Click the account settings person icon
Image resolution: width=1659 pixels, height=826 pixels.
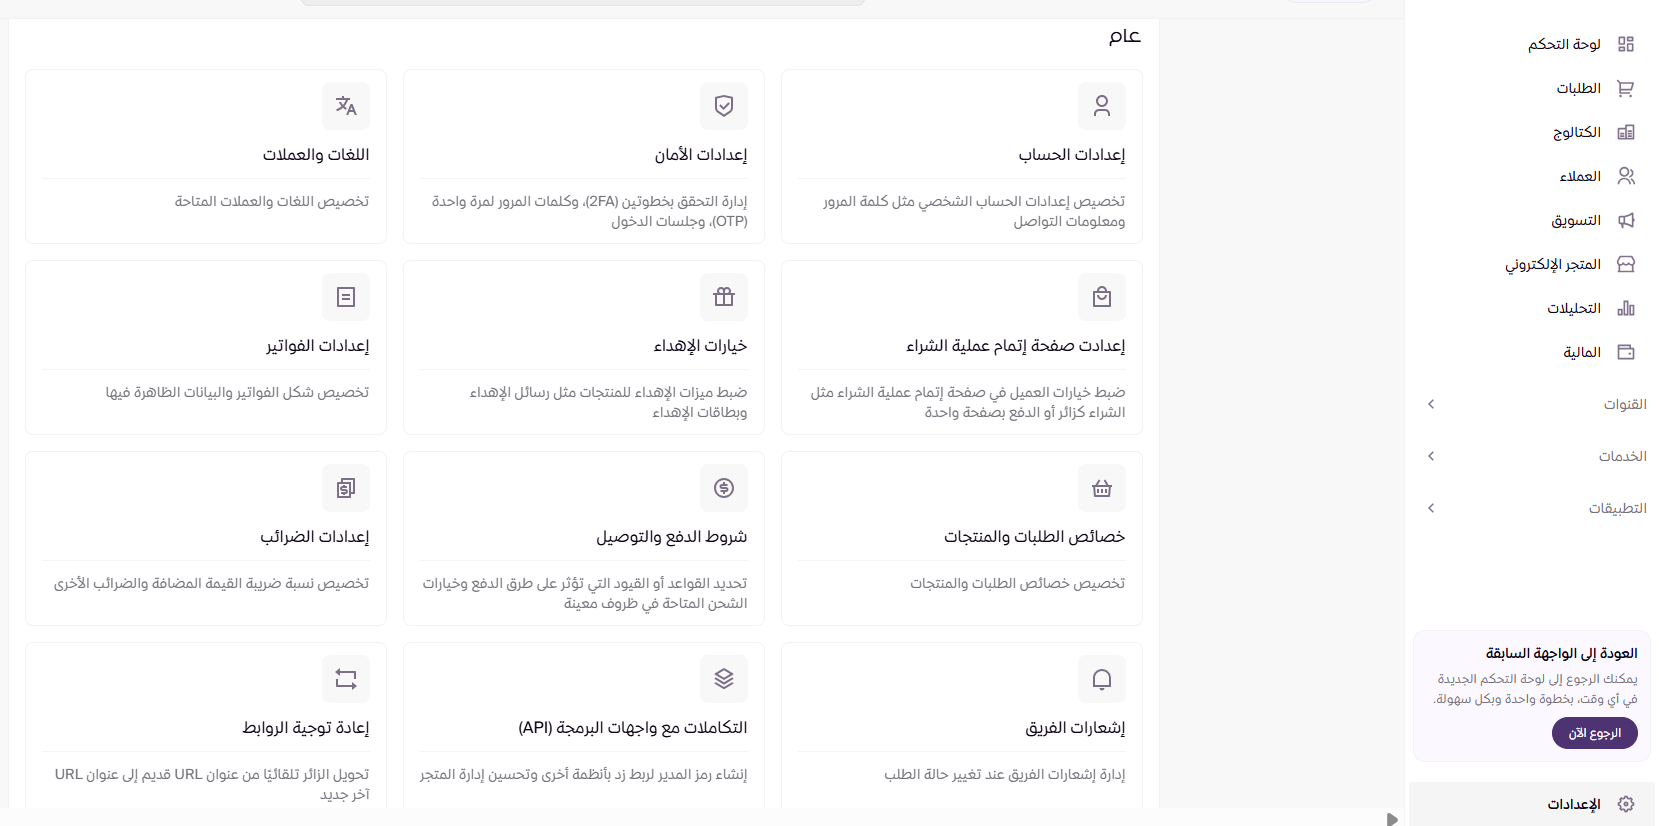point(1101,106)
